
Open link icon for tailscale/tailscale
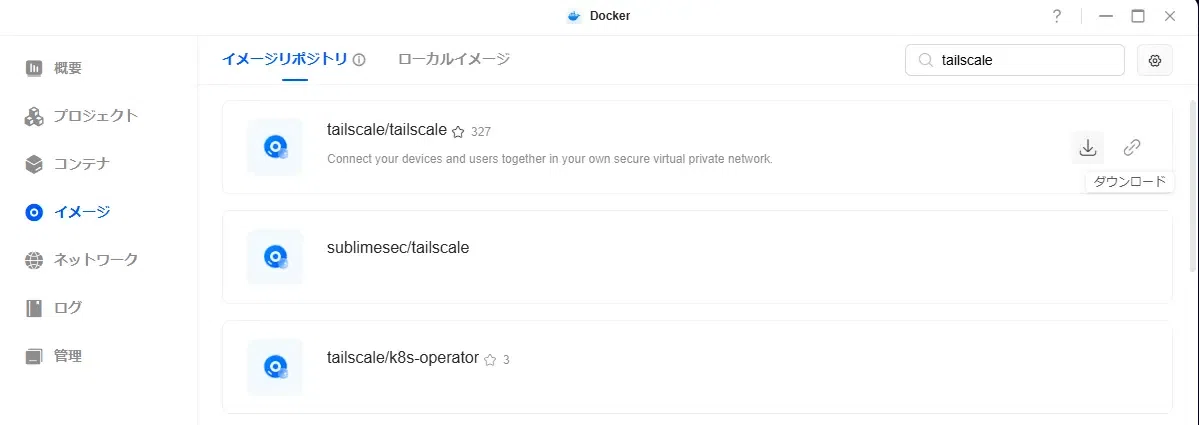click(x=1132, y=148)
